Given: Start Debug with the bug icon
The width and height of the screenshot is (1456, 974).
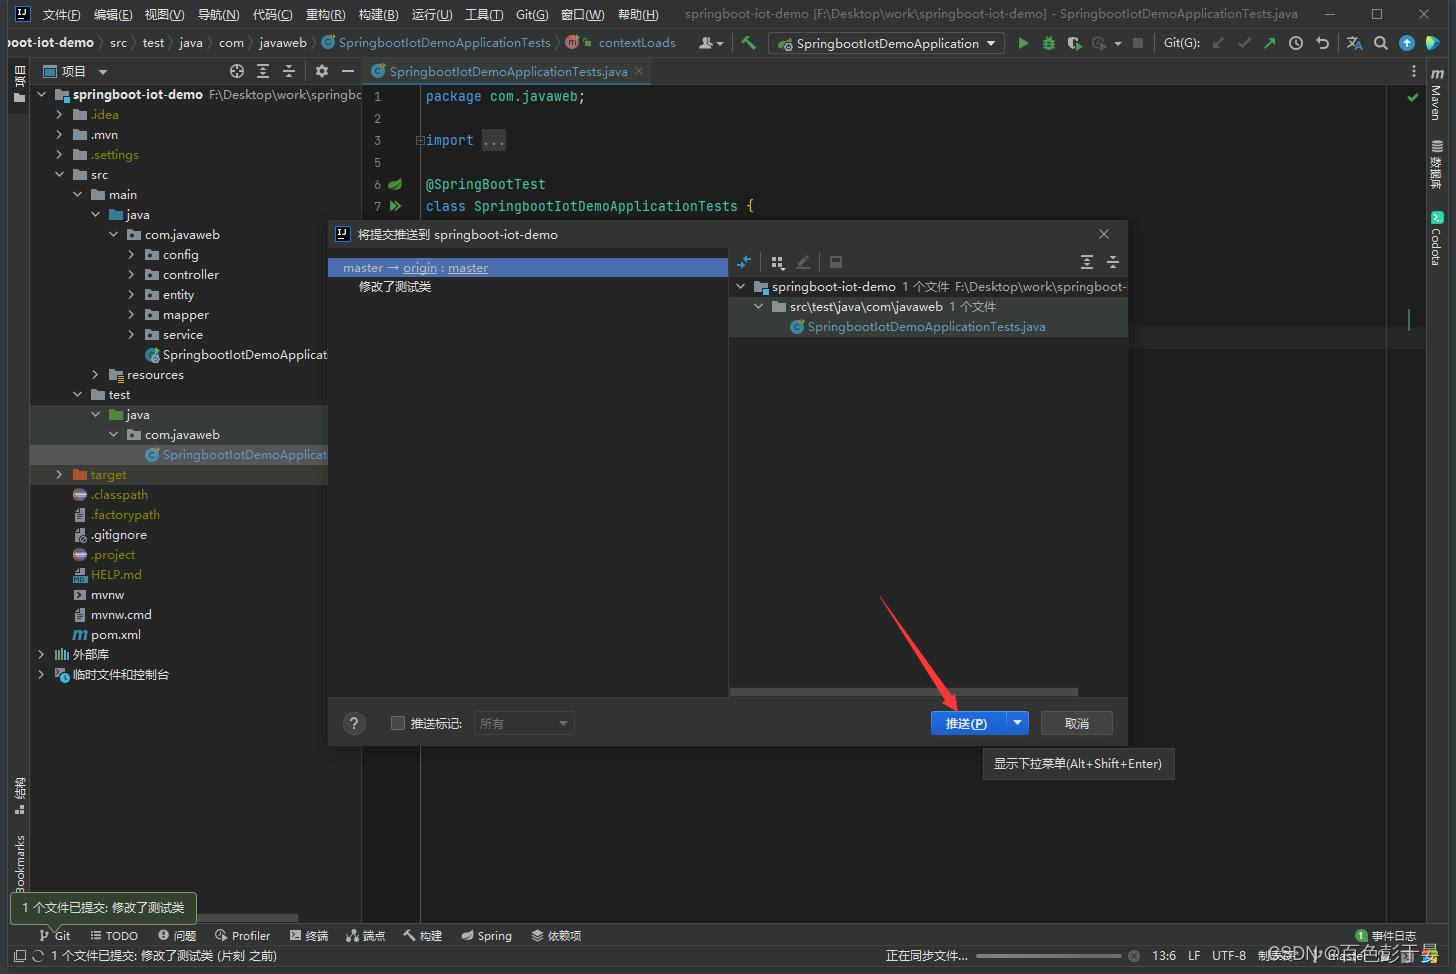Looking at the screenshot, I should click(x=1048, y=43).
